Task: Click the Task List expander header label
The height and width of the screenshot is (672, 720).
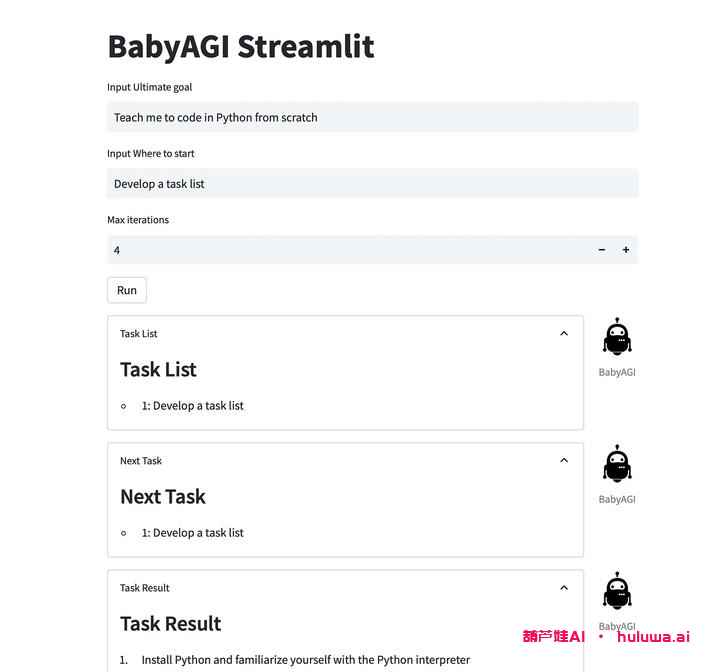Action: click(x=139, y=334)
